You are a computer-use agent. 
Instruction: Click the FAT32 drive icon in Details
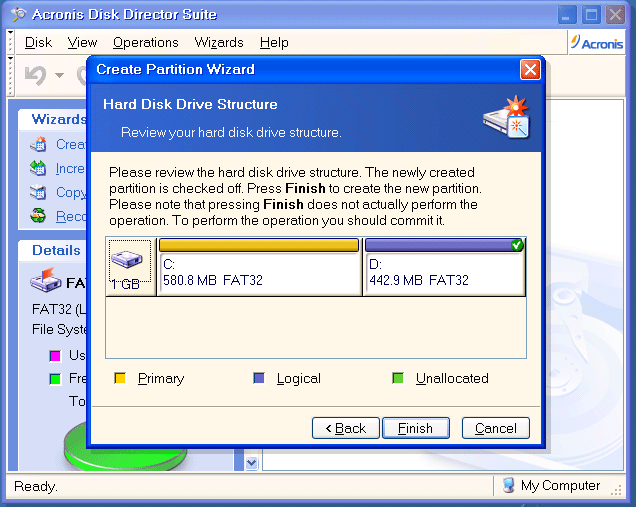[46, 282]
